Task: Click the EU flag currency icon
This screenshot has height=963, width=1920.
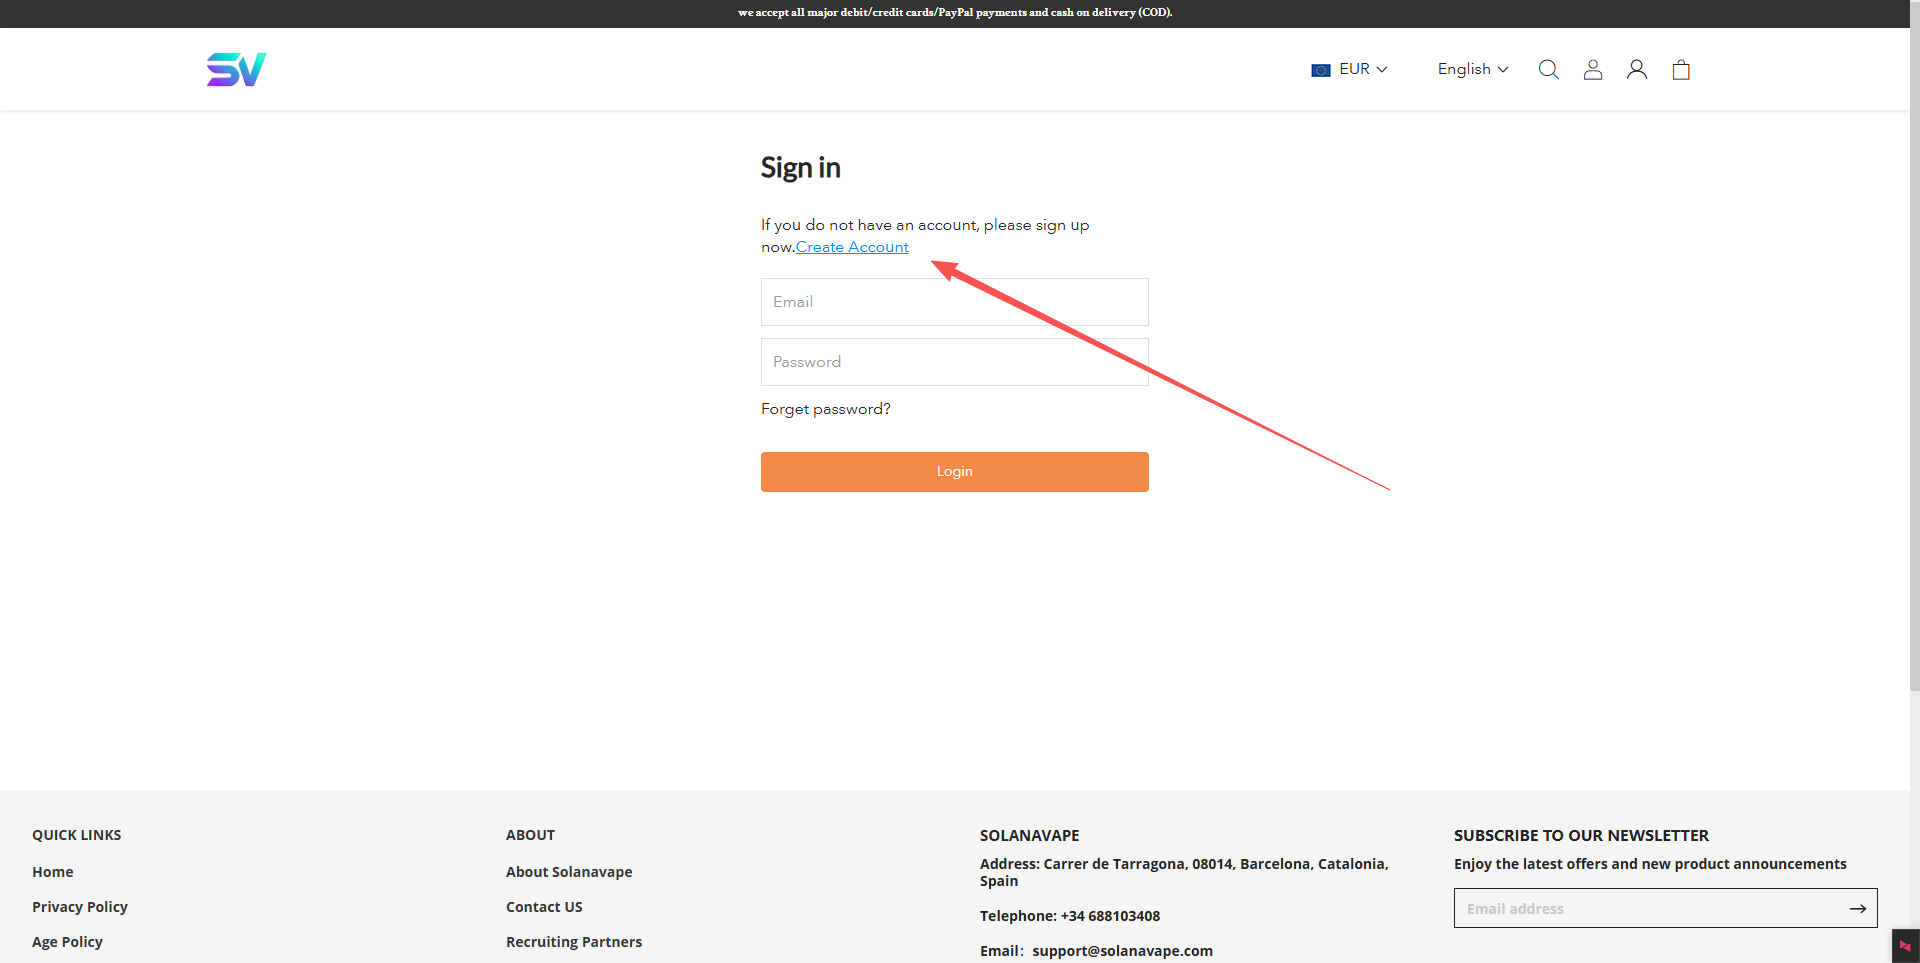Action: click(1321, 70)
